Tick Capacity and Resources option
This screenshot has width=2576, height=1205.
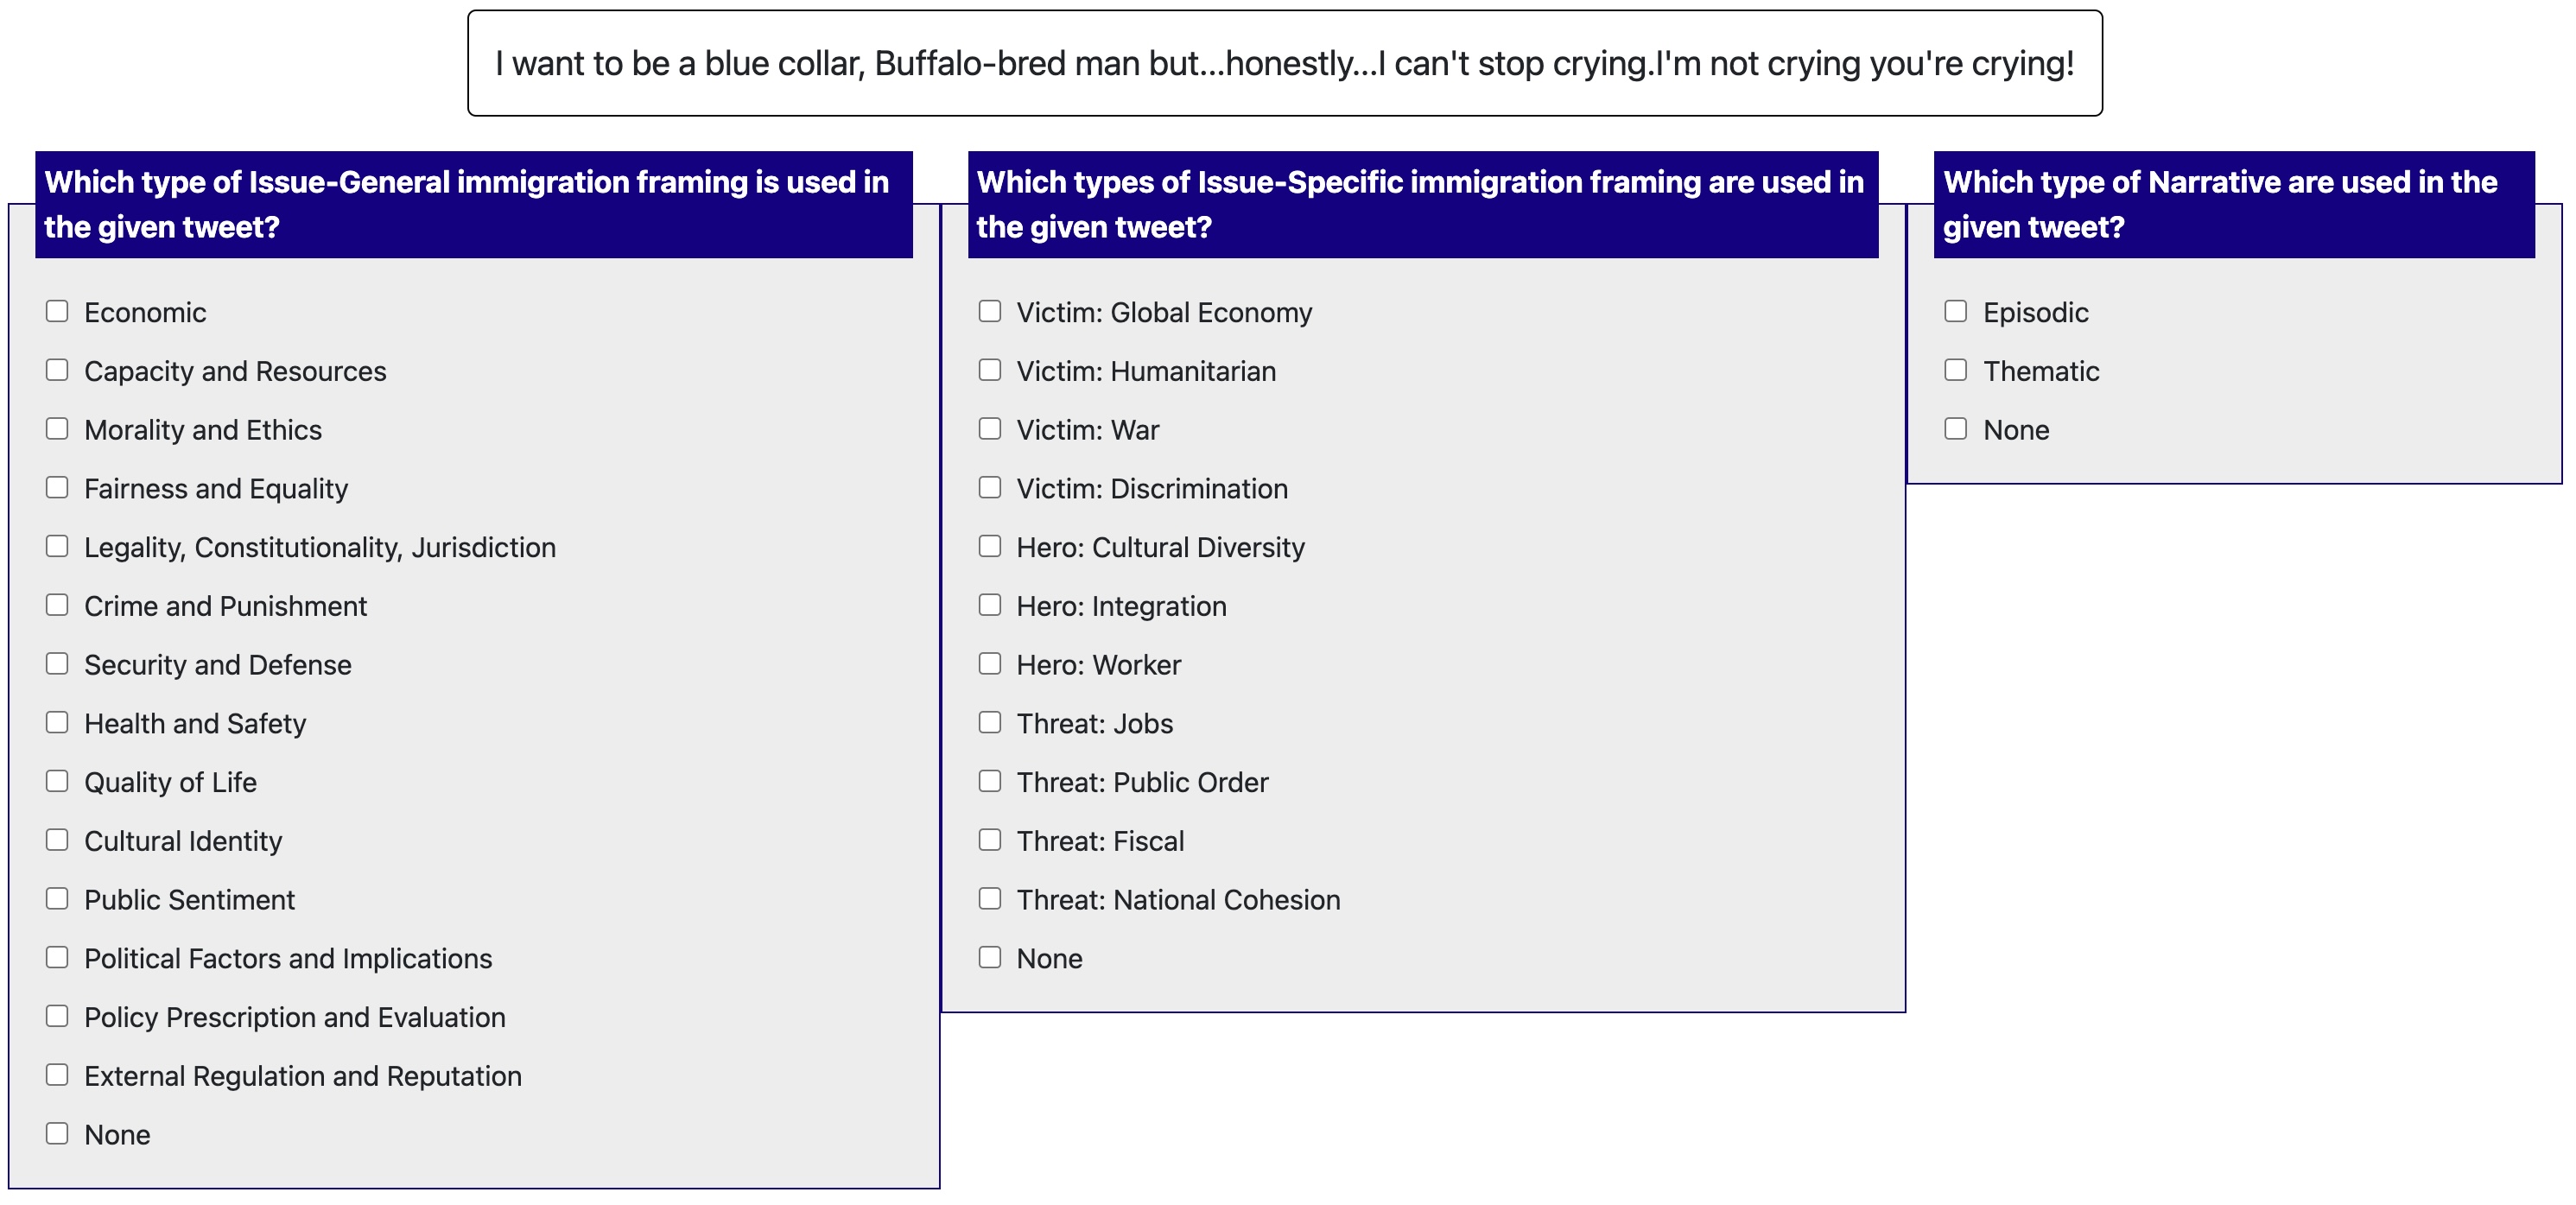pos(57,370)
